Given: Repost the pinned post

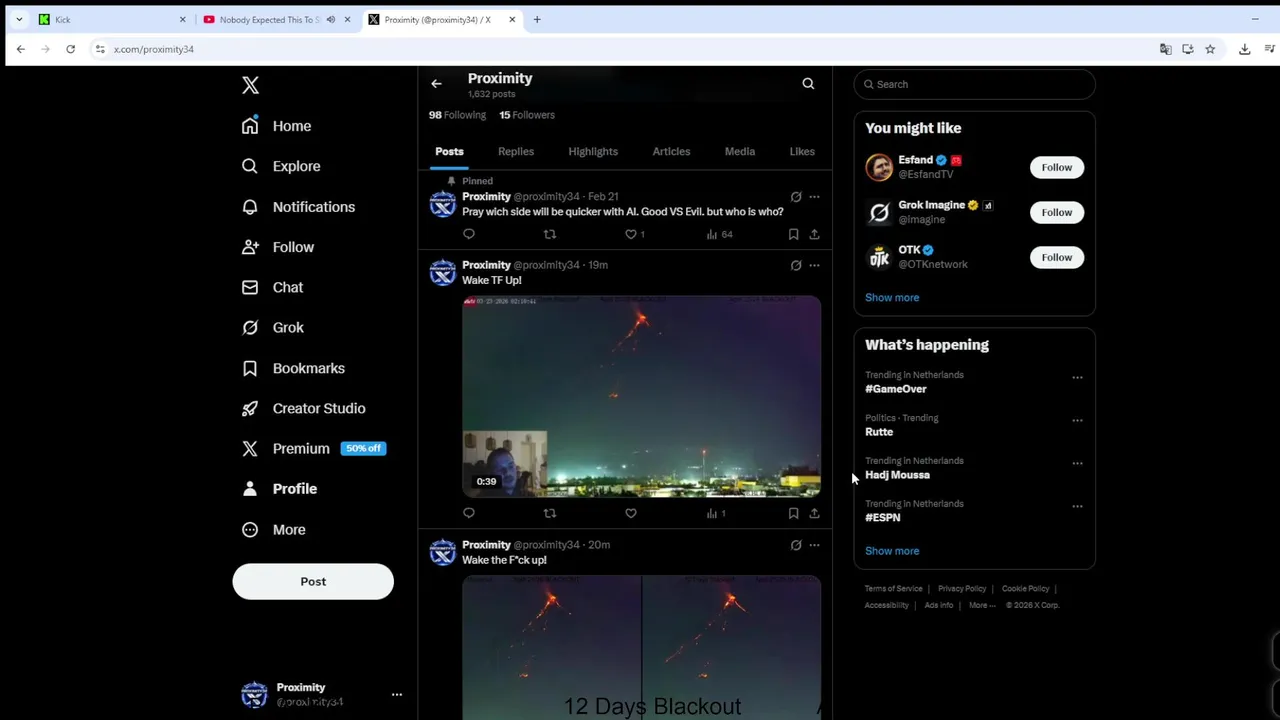Looking at the screenshot, I should [x=549, y=234].
